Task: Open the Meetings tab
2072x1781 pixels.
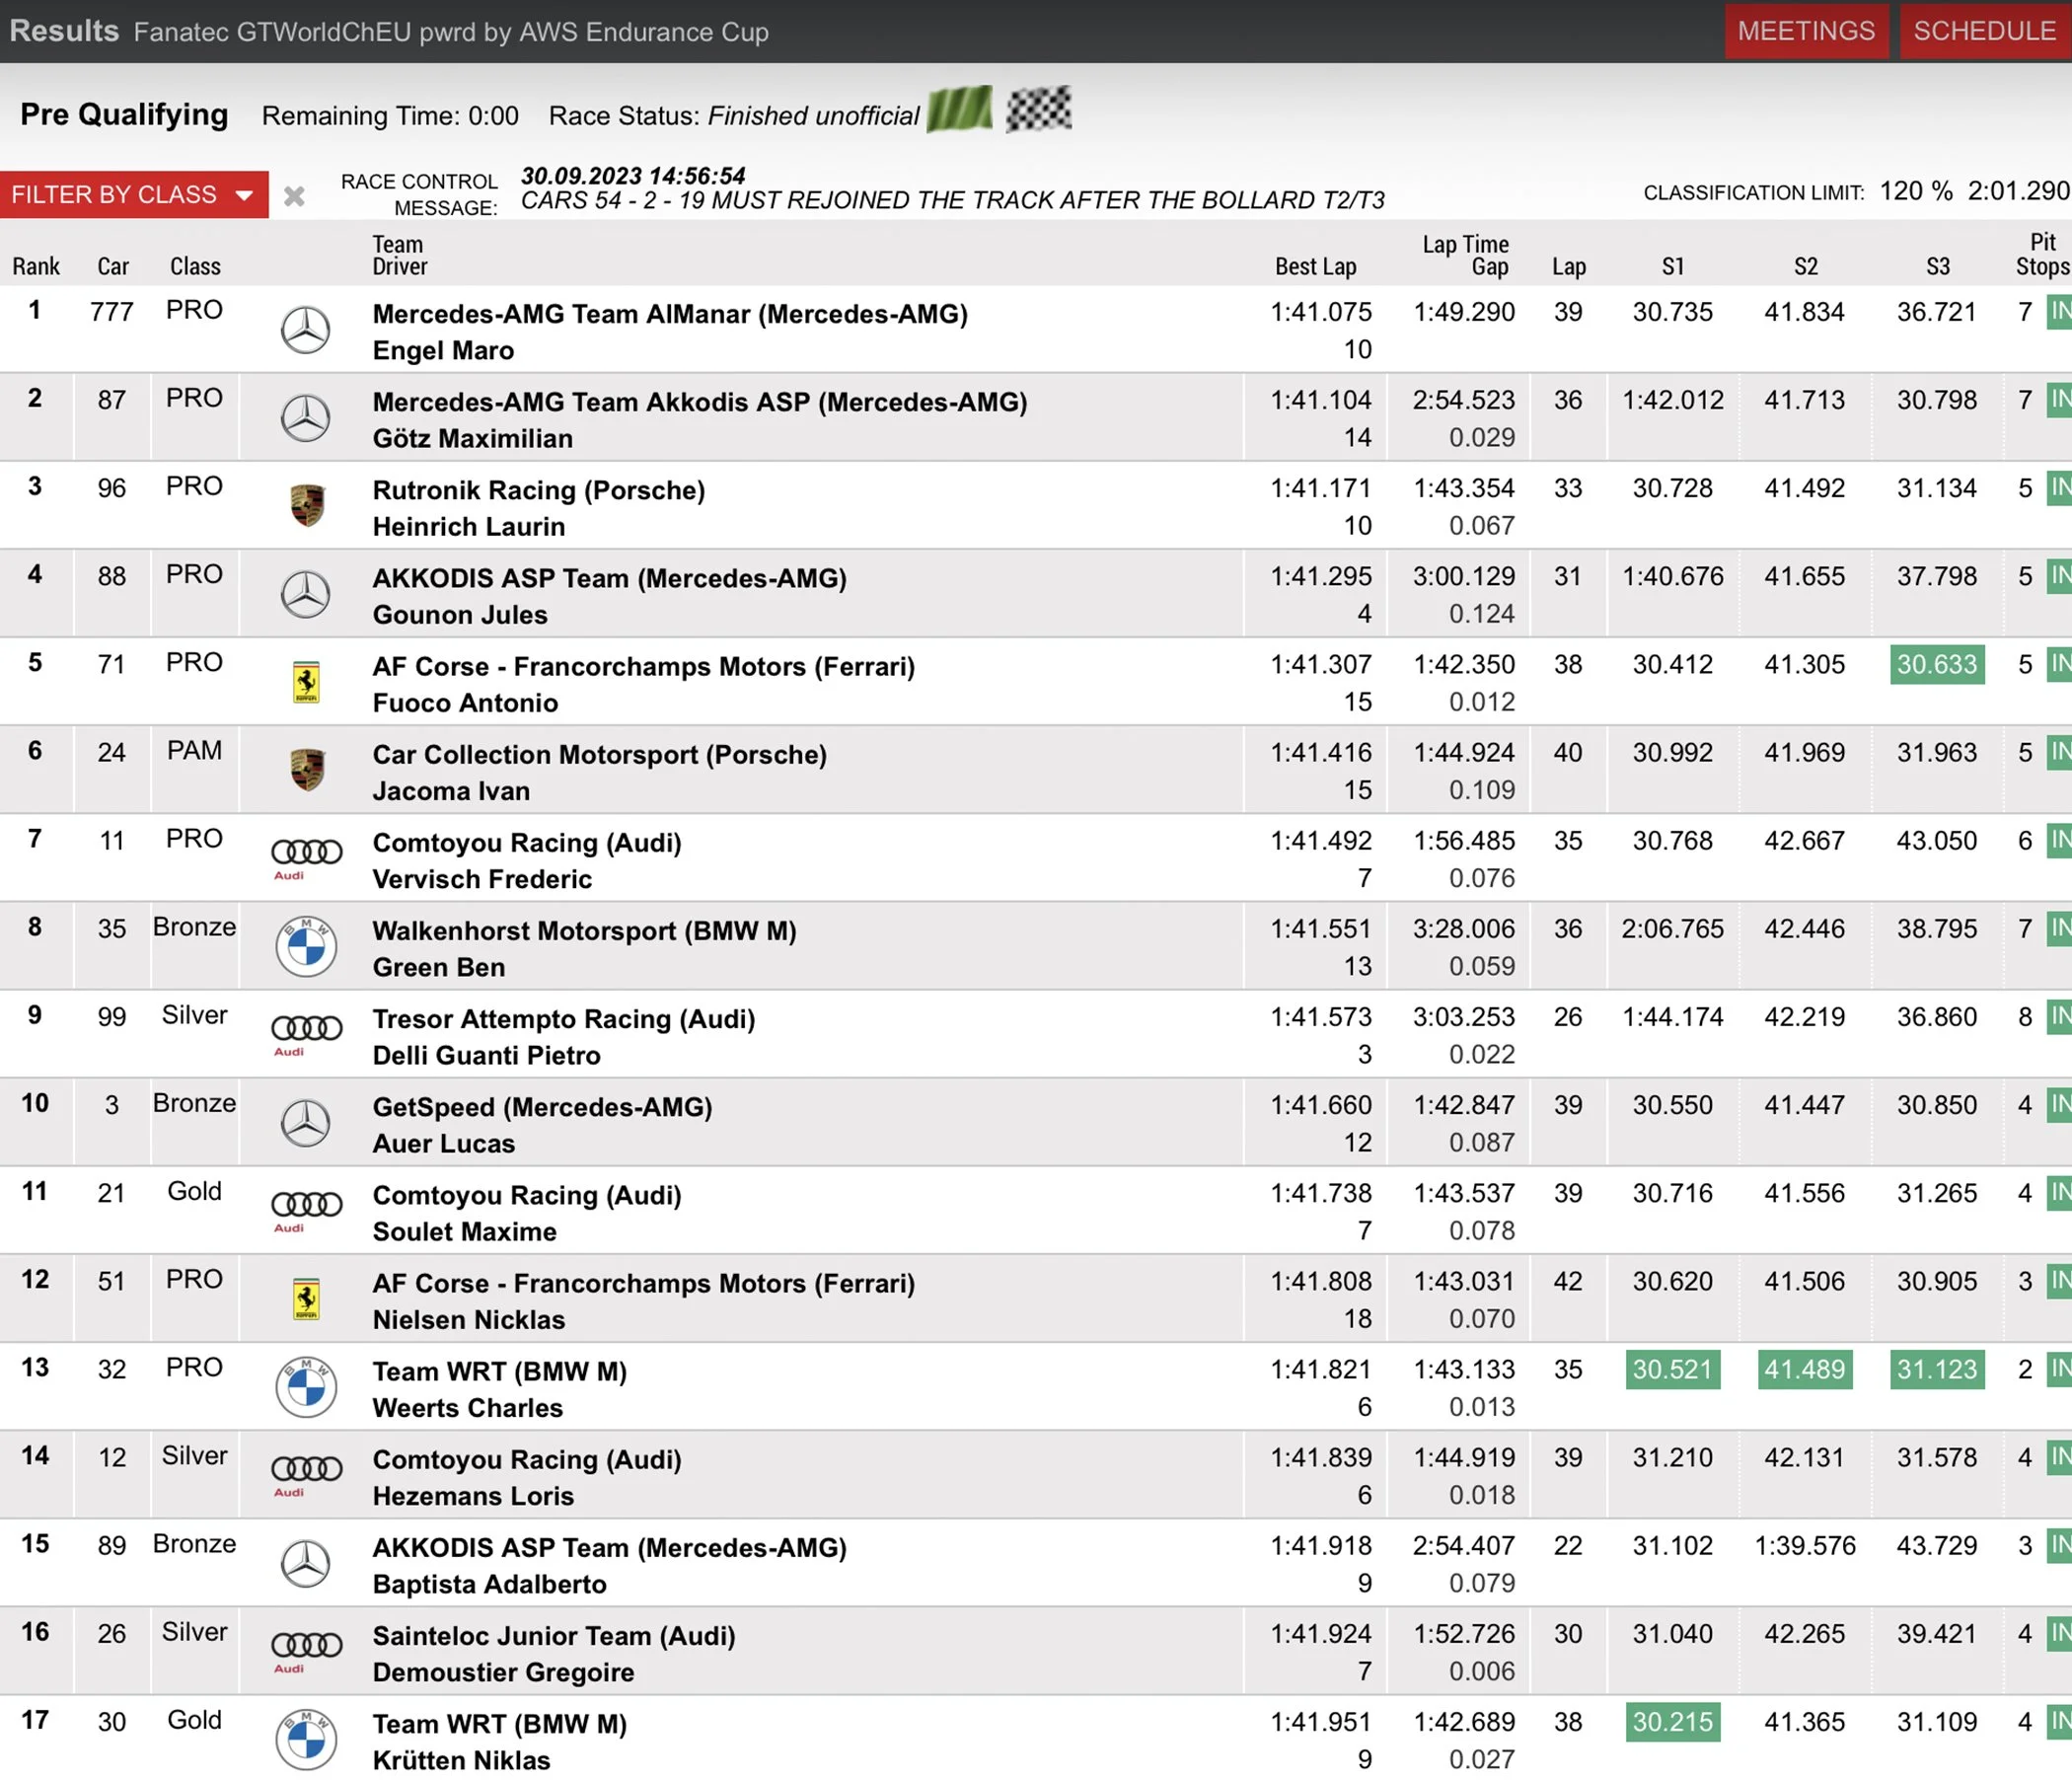Action: (1805, 31)
